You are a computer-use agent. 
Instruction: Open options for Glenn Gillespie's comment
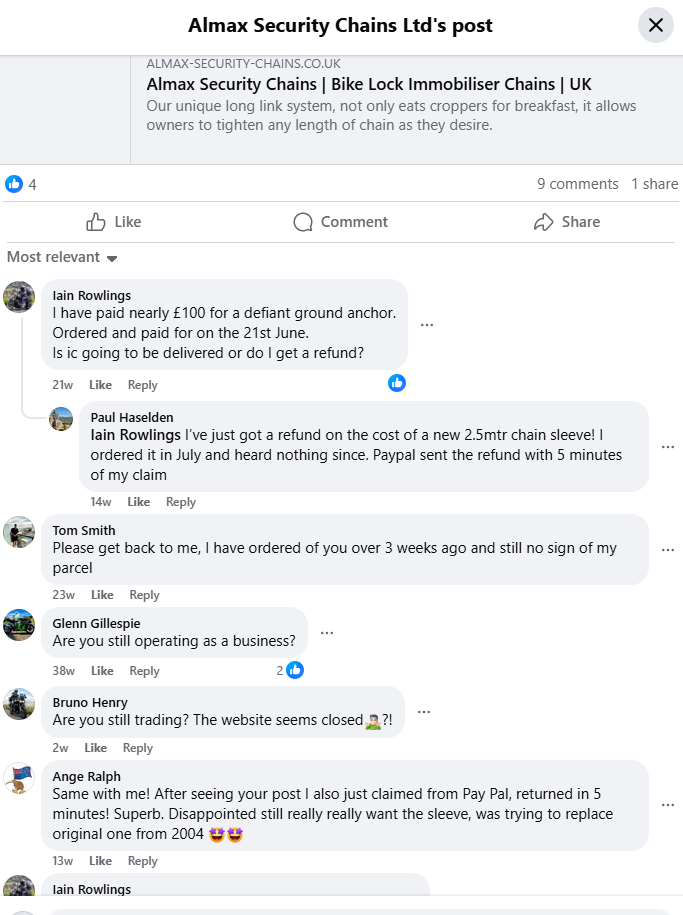coord(327,633)
